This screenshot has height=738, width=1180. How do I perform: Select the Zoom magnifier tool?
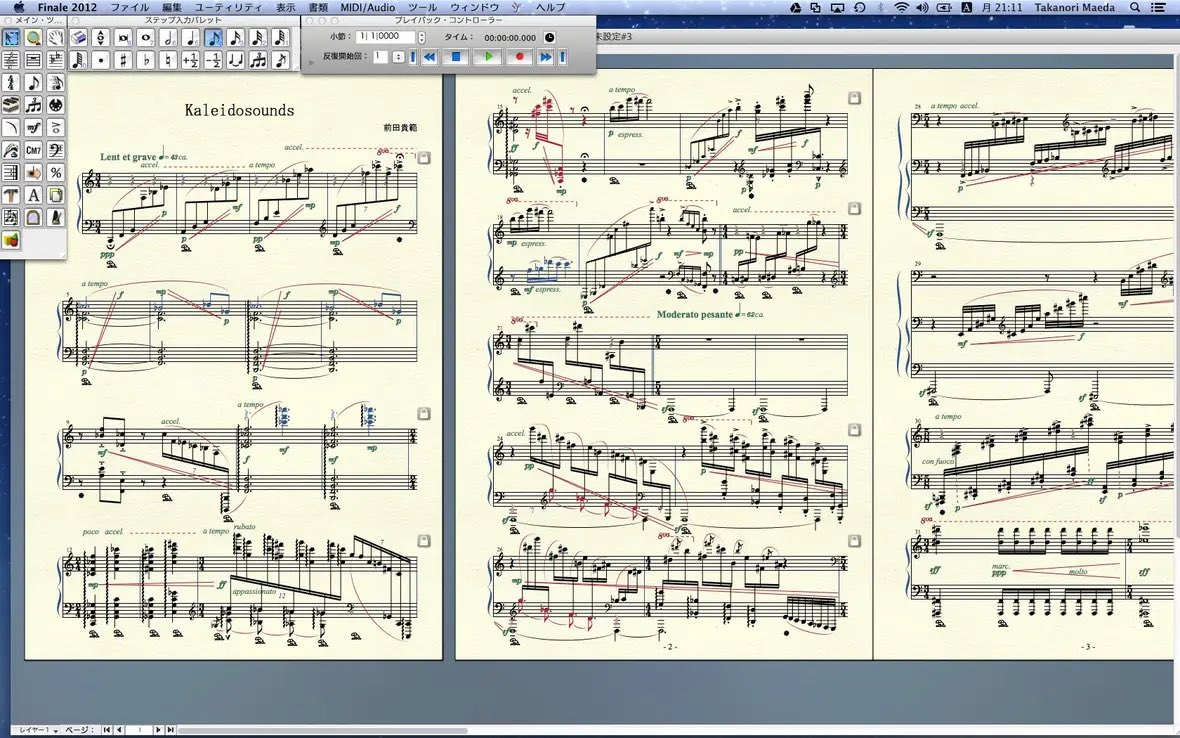coord(33,38)
